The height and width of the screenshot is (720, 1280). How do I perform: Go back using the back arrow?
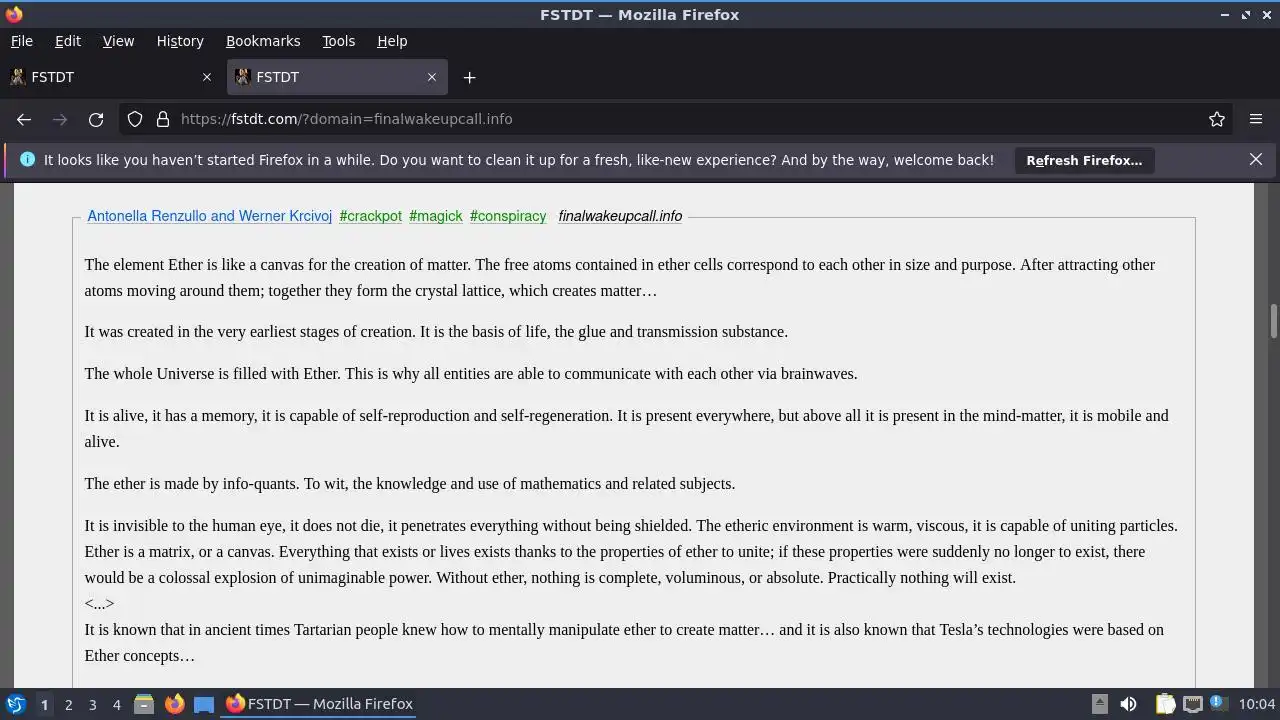(24, 119)
